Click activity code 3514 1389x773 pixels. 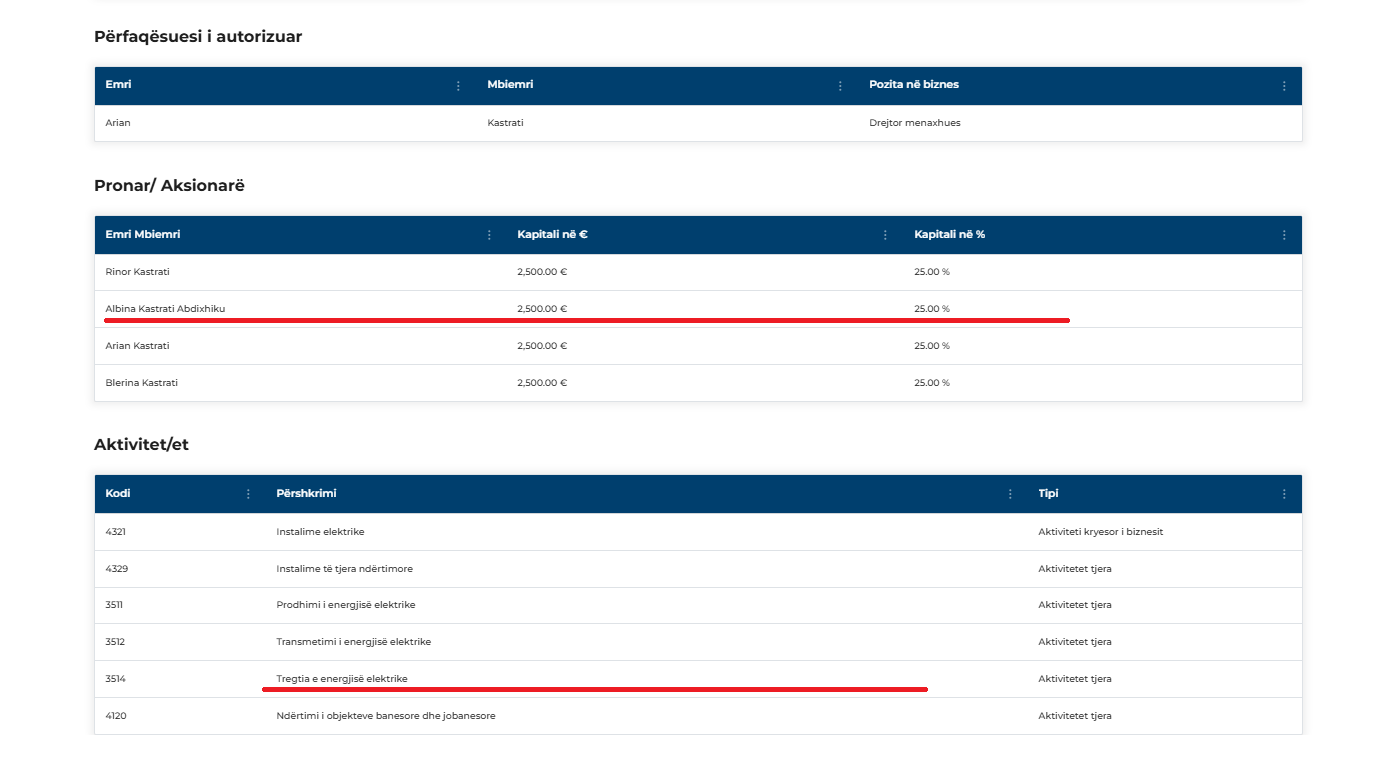coord(115,679)
